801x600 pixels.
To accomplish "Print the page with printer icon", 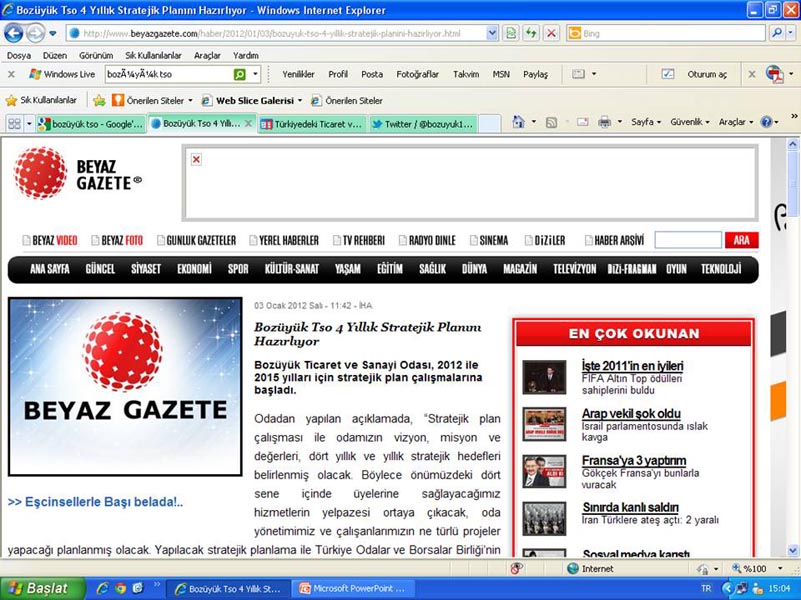I will click(x=605, y=122).
